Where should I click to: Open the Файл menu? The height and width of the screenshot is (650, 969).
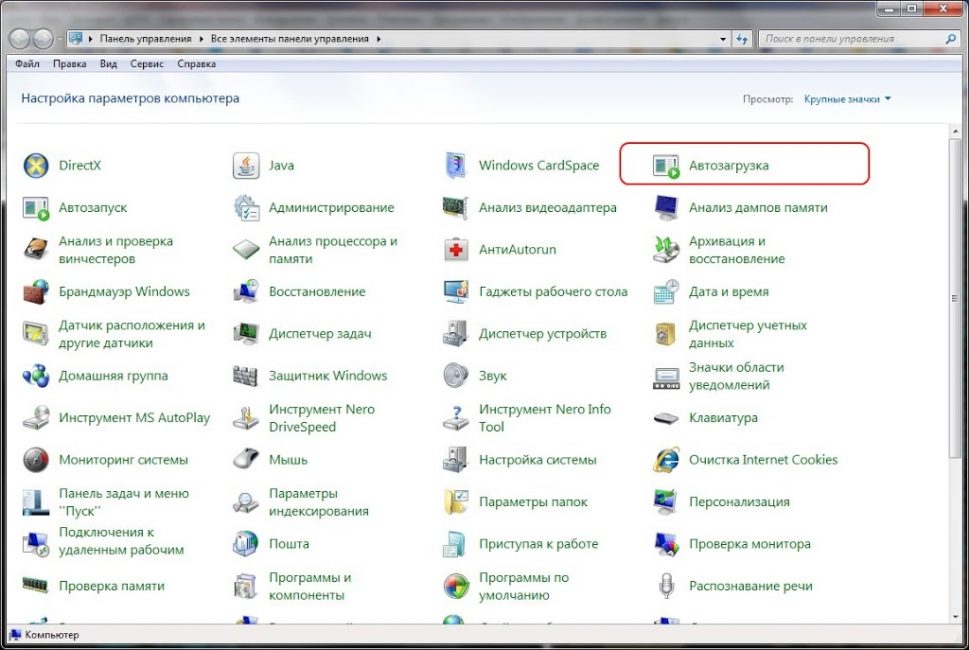point(27,64)
